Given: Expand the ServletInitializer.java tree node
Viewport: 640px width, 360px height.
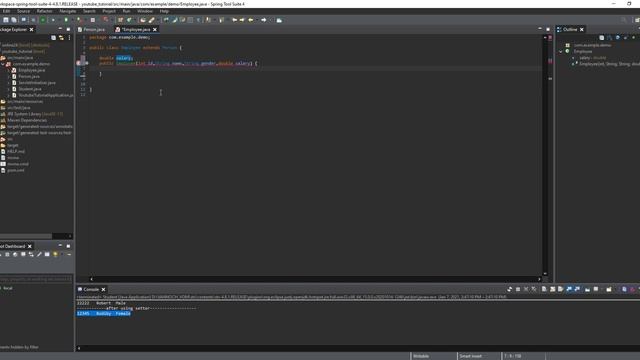Looking at the screenshot, I should [x=9, y=83].
